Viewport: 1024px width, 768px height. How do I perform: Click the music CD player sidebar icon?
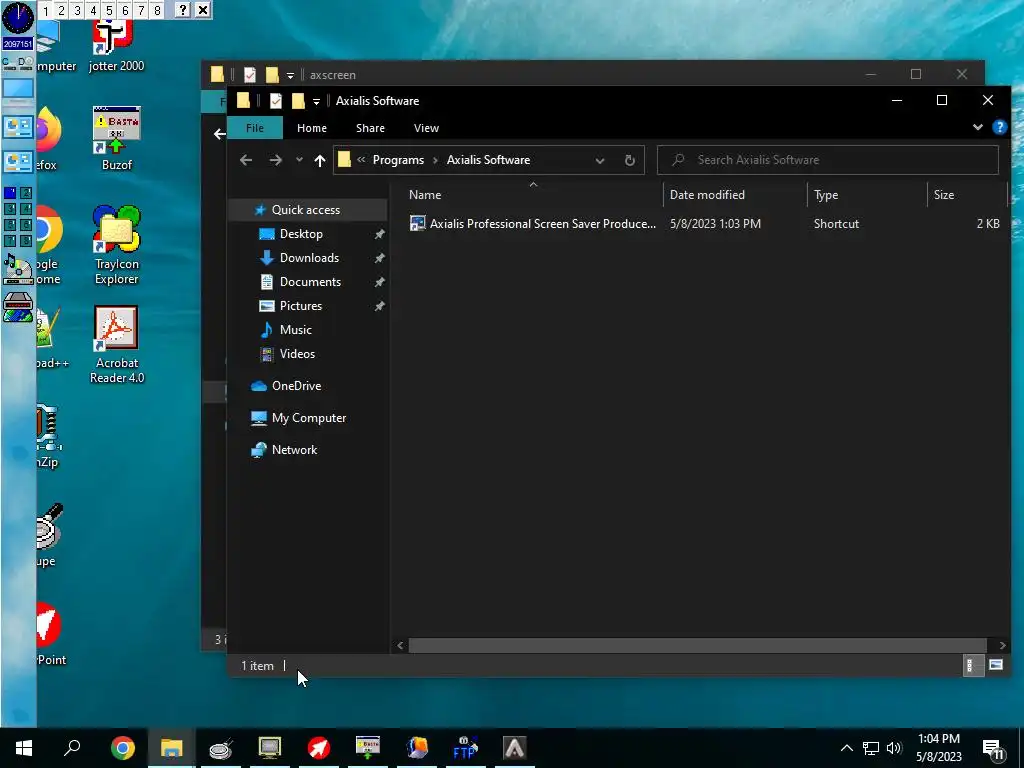(18, 270)
